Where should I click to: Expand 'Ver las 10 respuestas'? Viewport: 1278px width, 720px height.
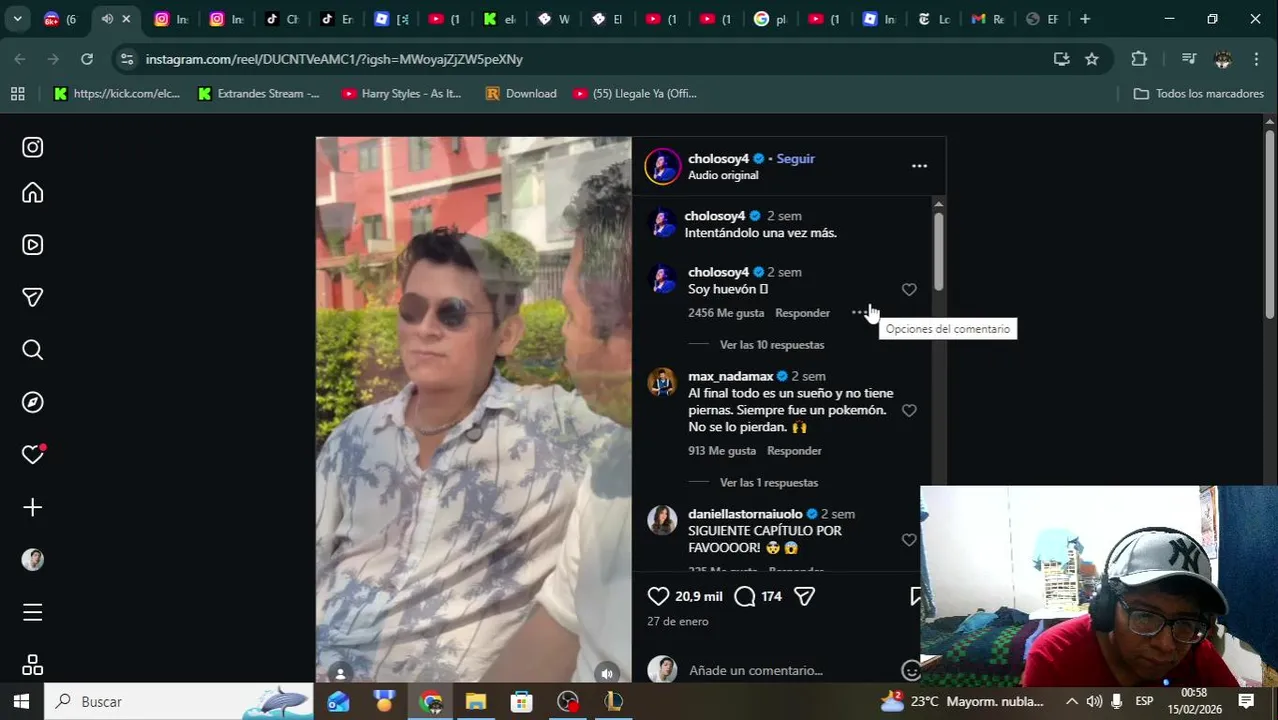click(771, 345)
